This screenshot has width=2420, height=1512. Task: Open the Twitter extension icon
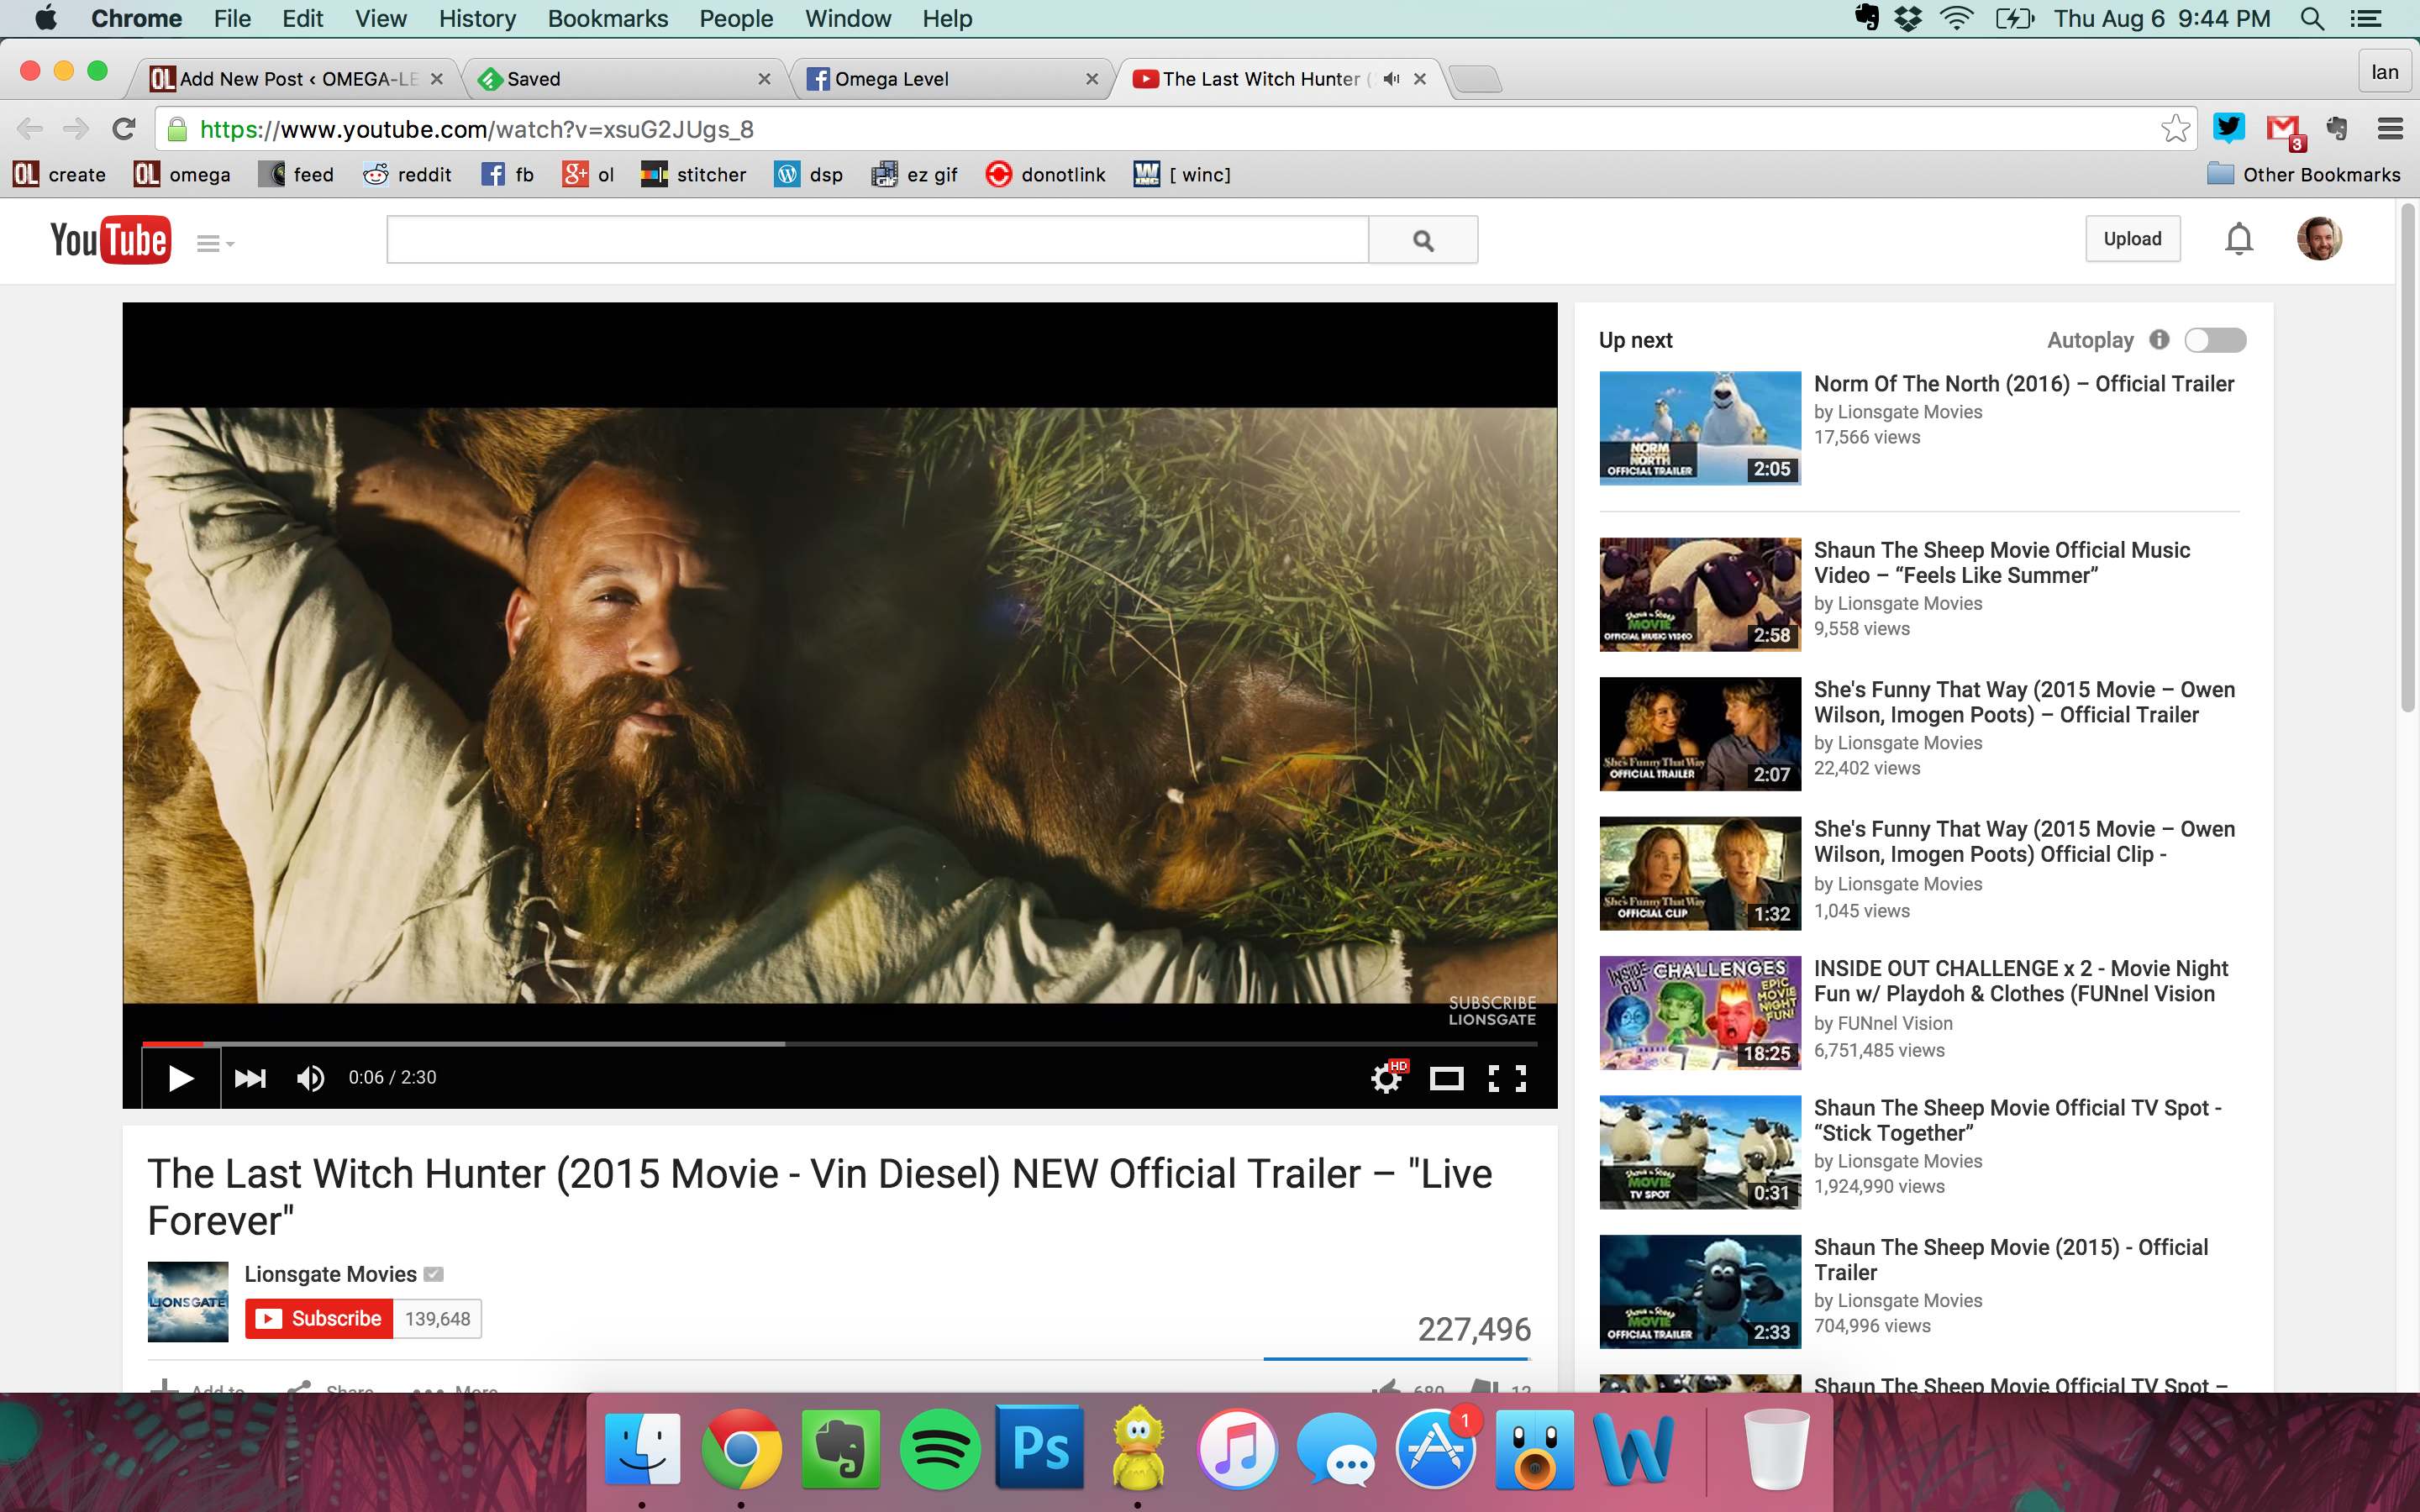[x=2228, y=128]
